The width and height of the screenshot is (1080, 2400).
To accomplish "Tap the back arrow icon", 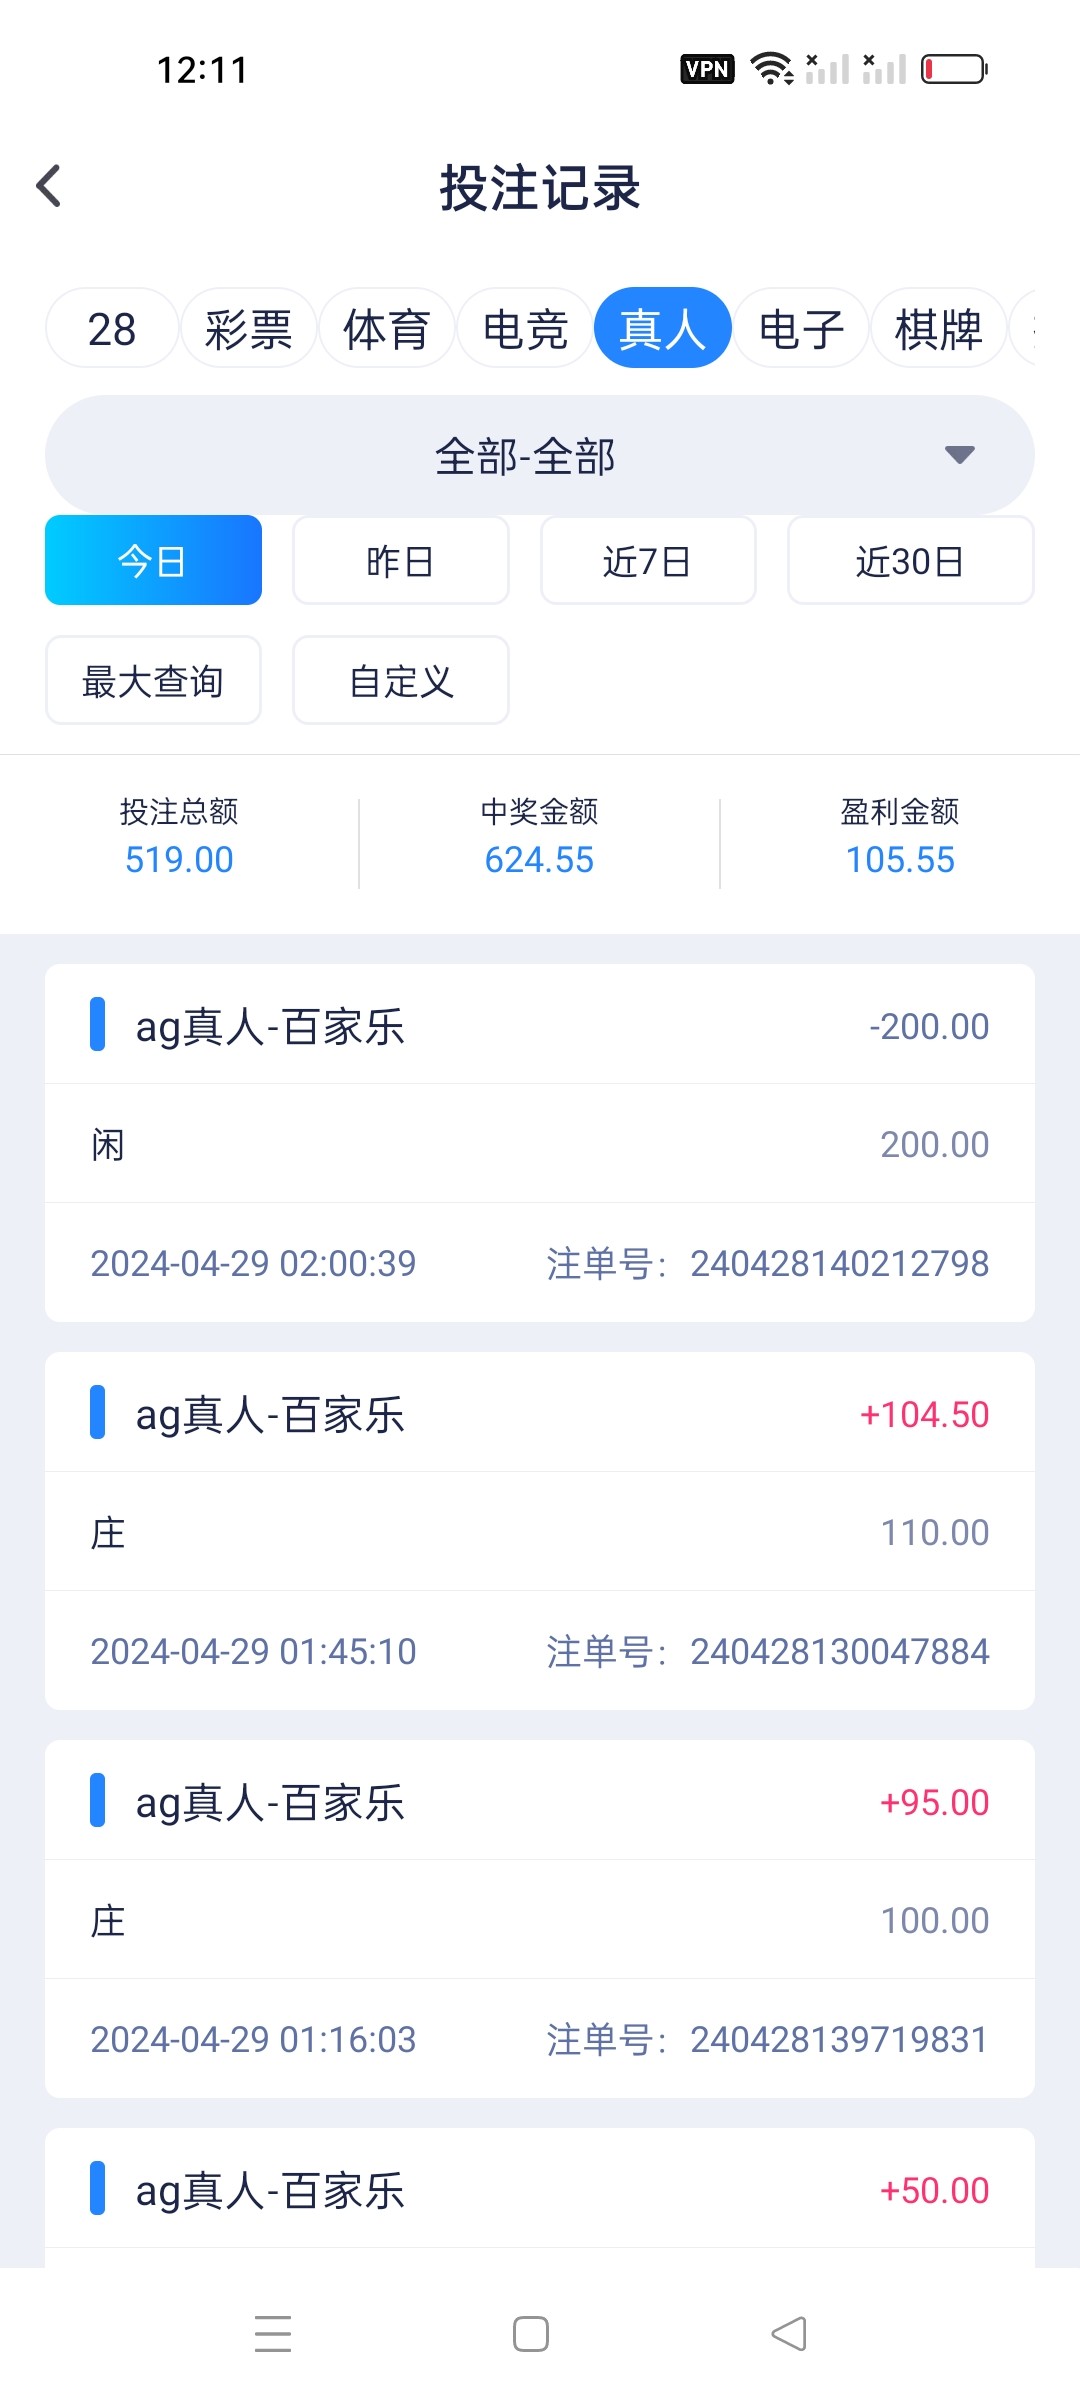I will pos(49,186).
